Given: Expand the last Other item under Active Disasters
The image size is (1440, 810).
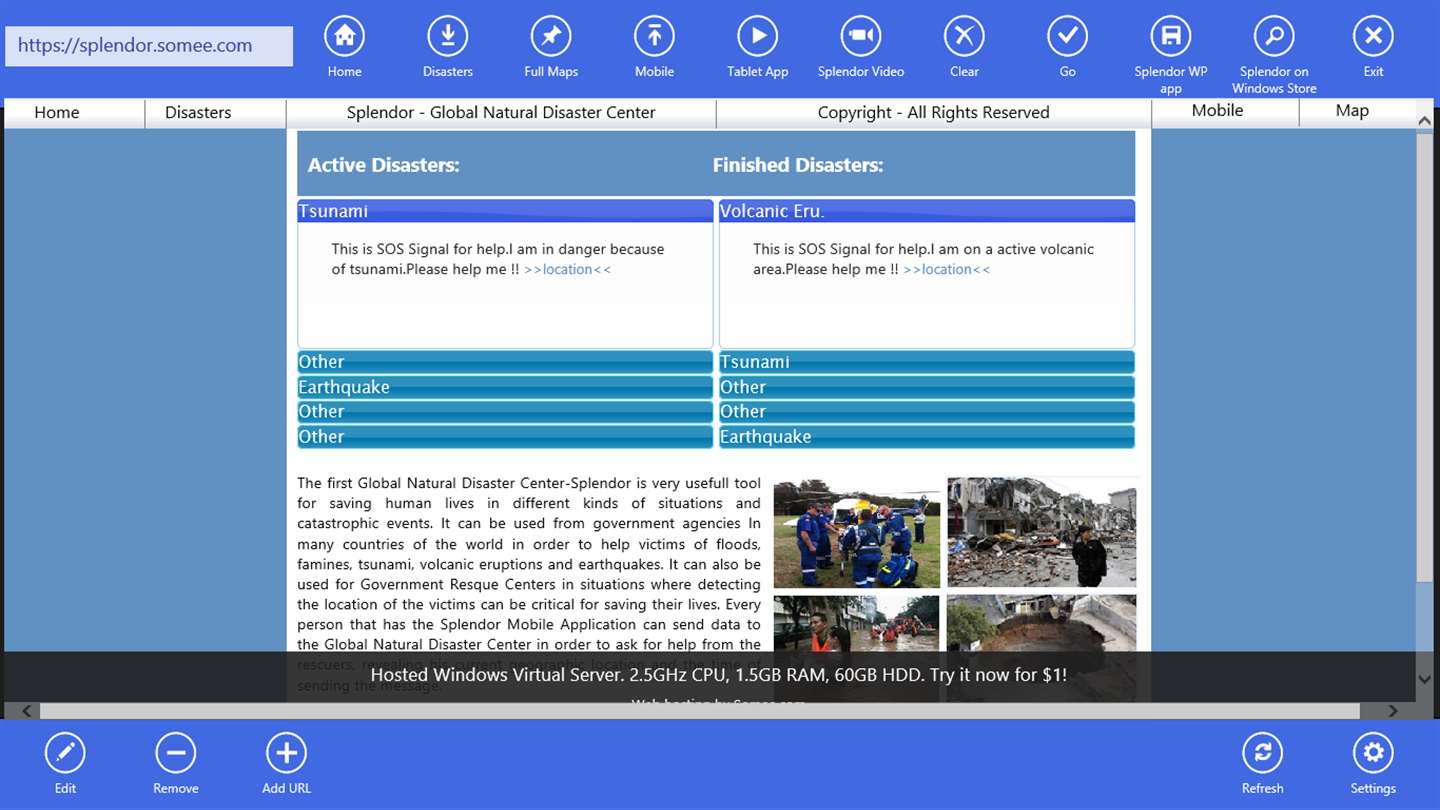Looking at the screenshot, I should (x=505, y=437).
